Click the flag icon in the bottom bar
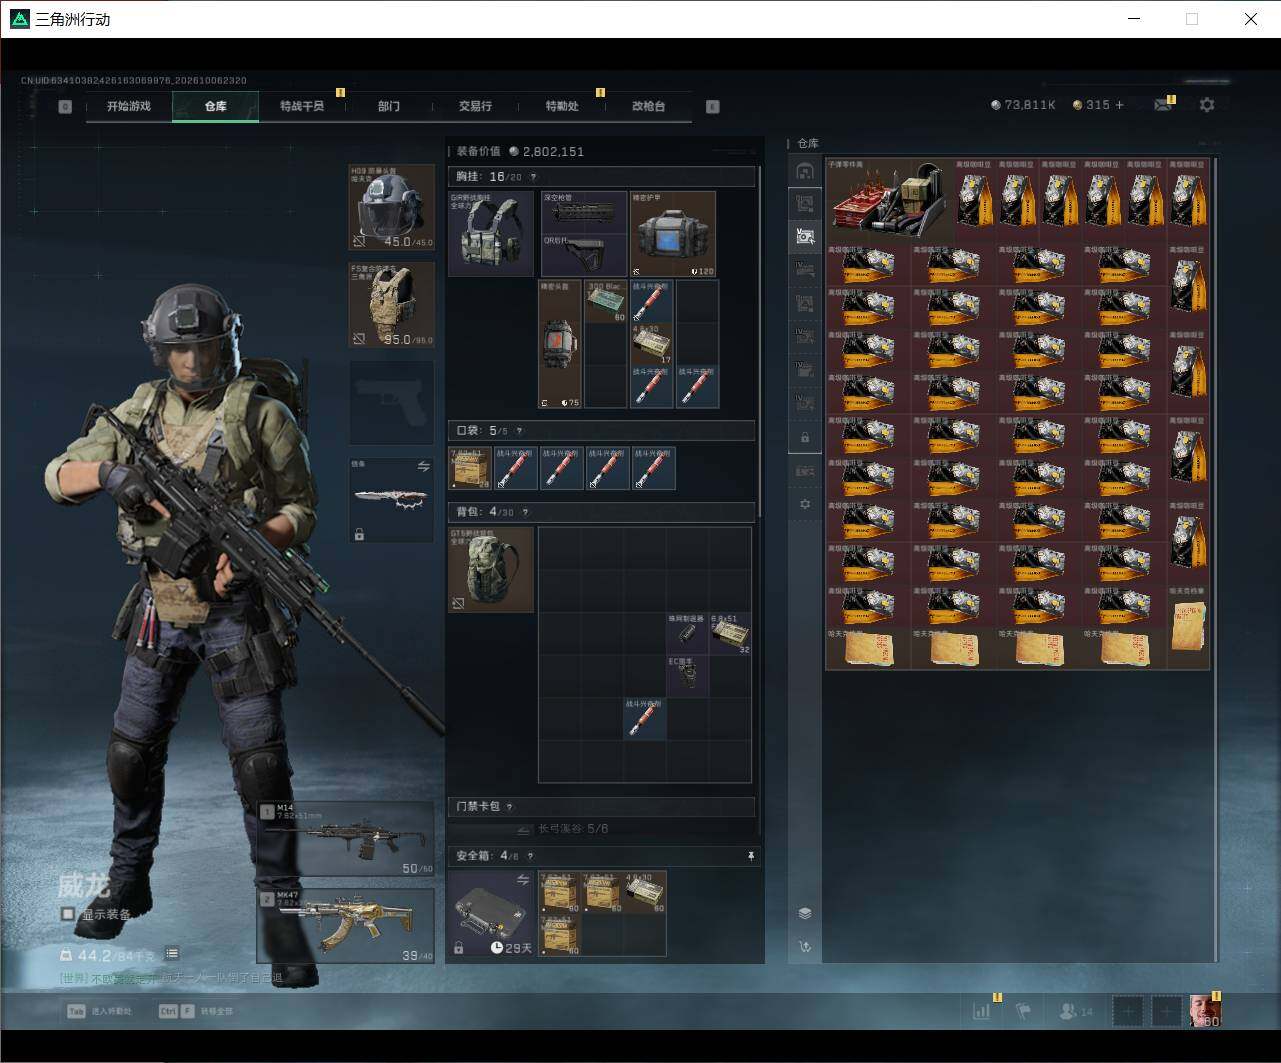The width and height of the screenshot is (1281, 1063). (x=1023, y=1011)
